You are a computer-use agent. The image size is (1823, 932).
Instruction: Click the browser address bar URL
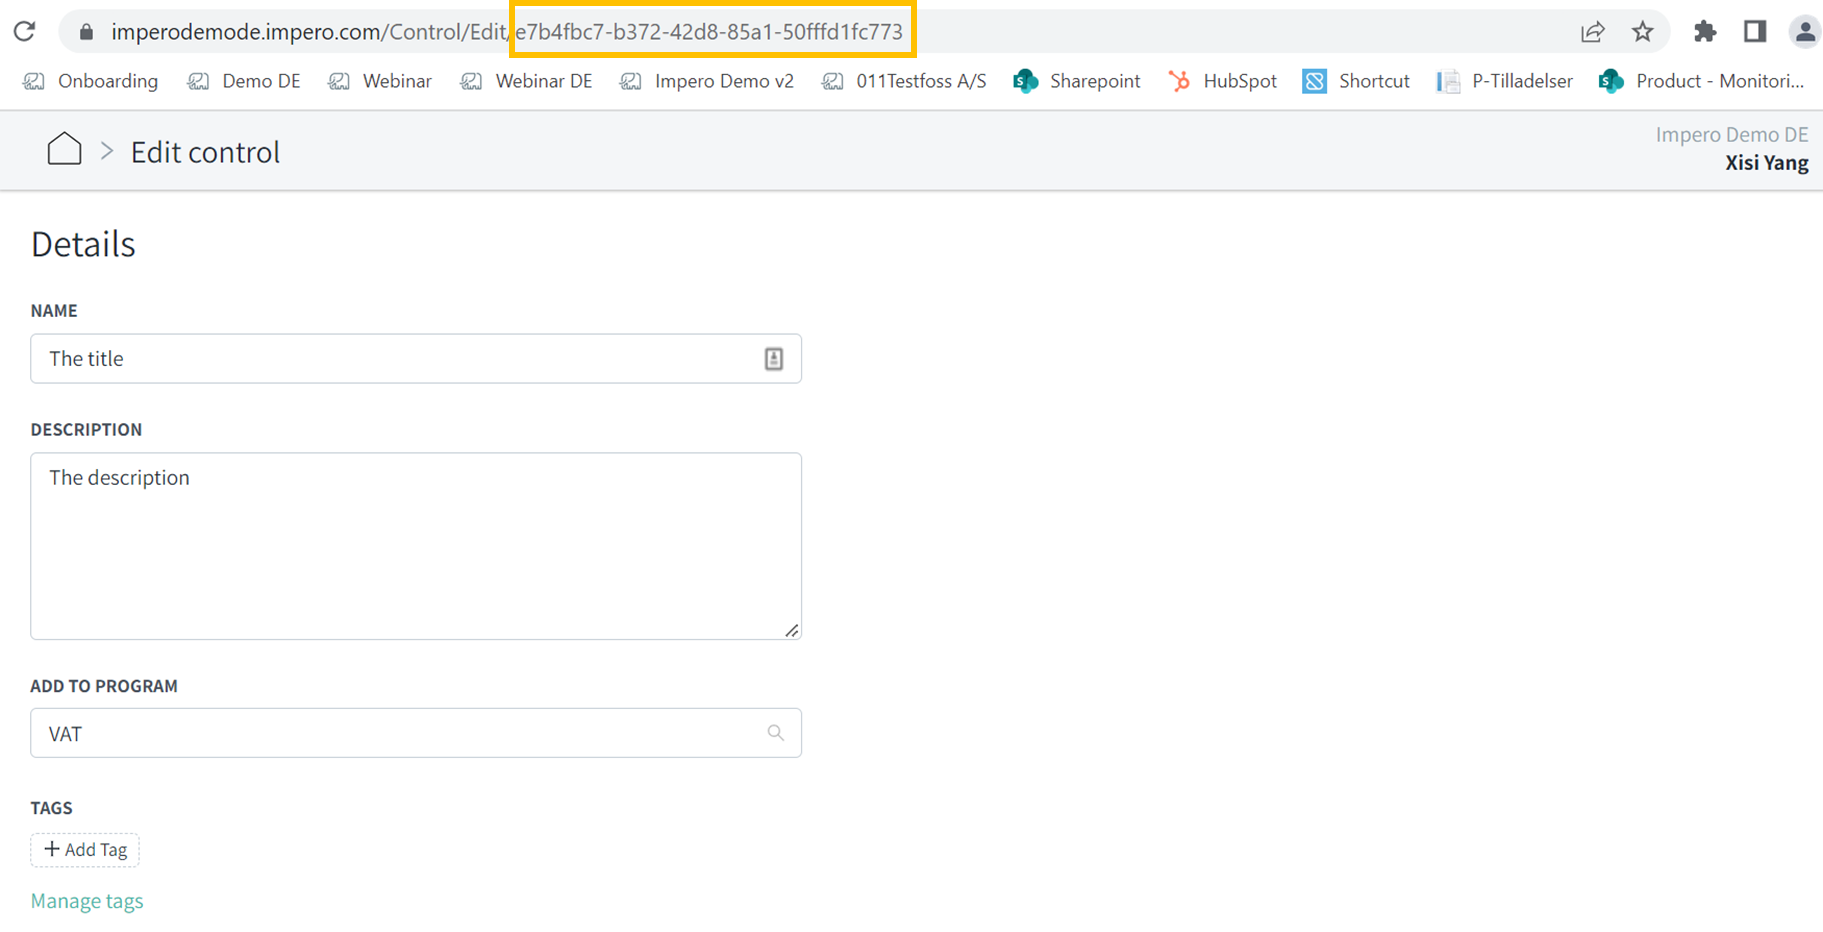coord(507,32)
